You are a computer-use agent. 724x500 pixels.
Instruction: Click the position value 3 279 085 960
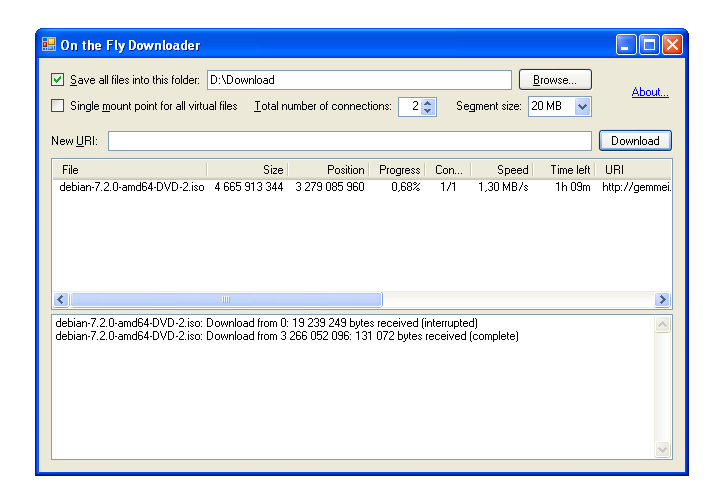tap(330, 187)
